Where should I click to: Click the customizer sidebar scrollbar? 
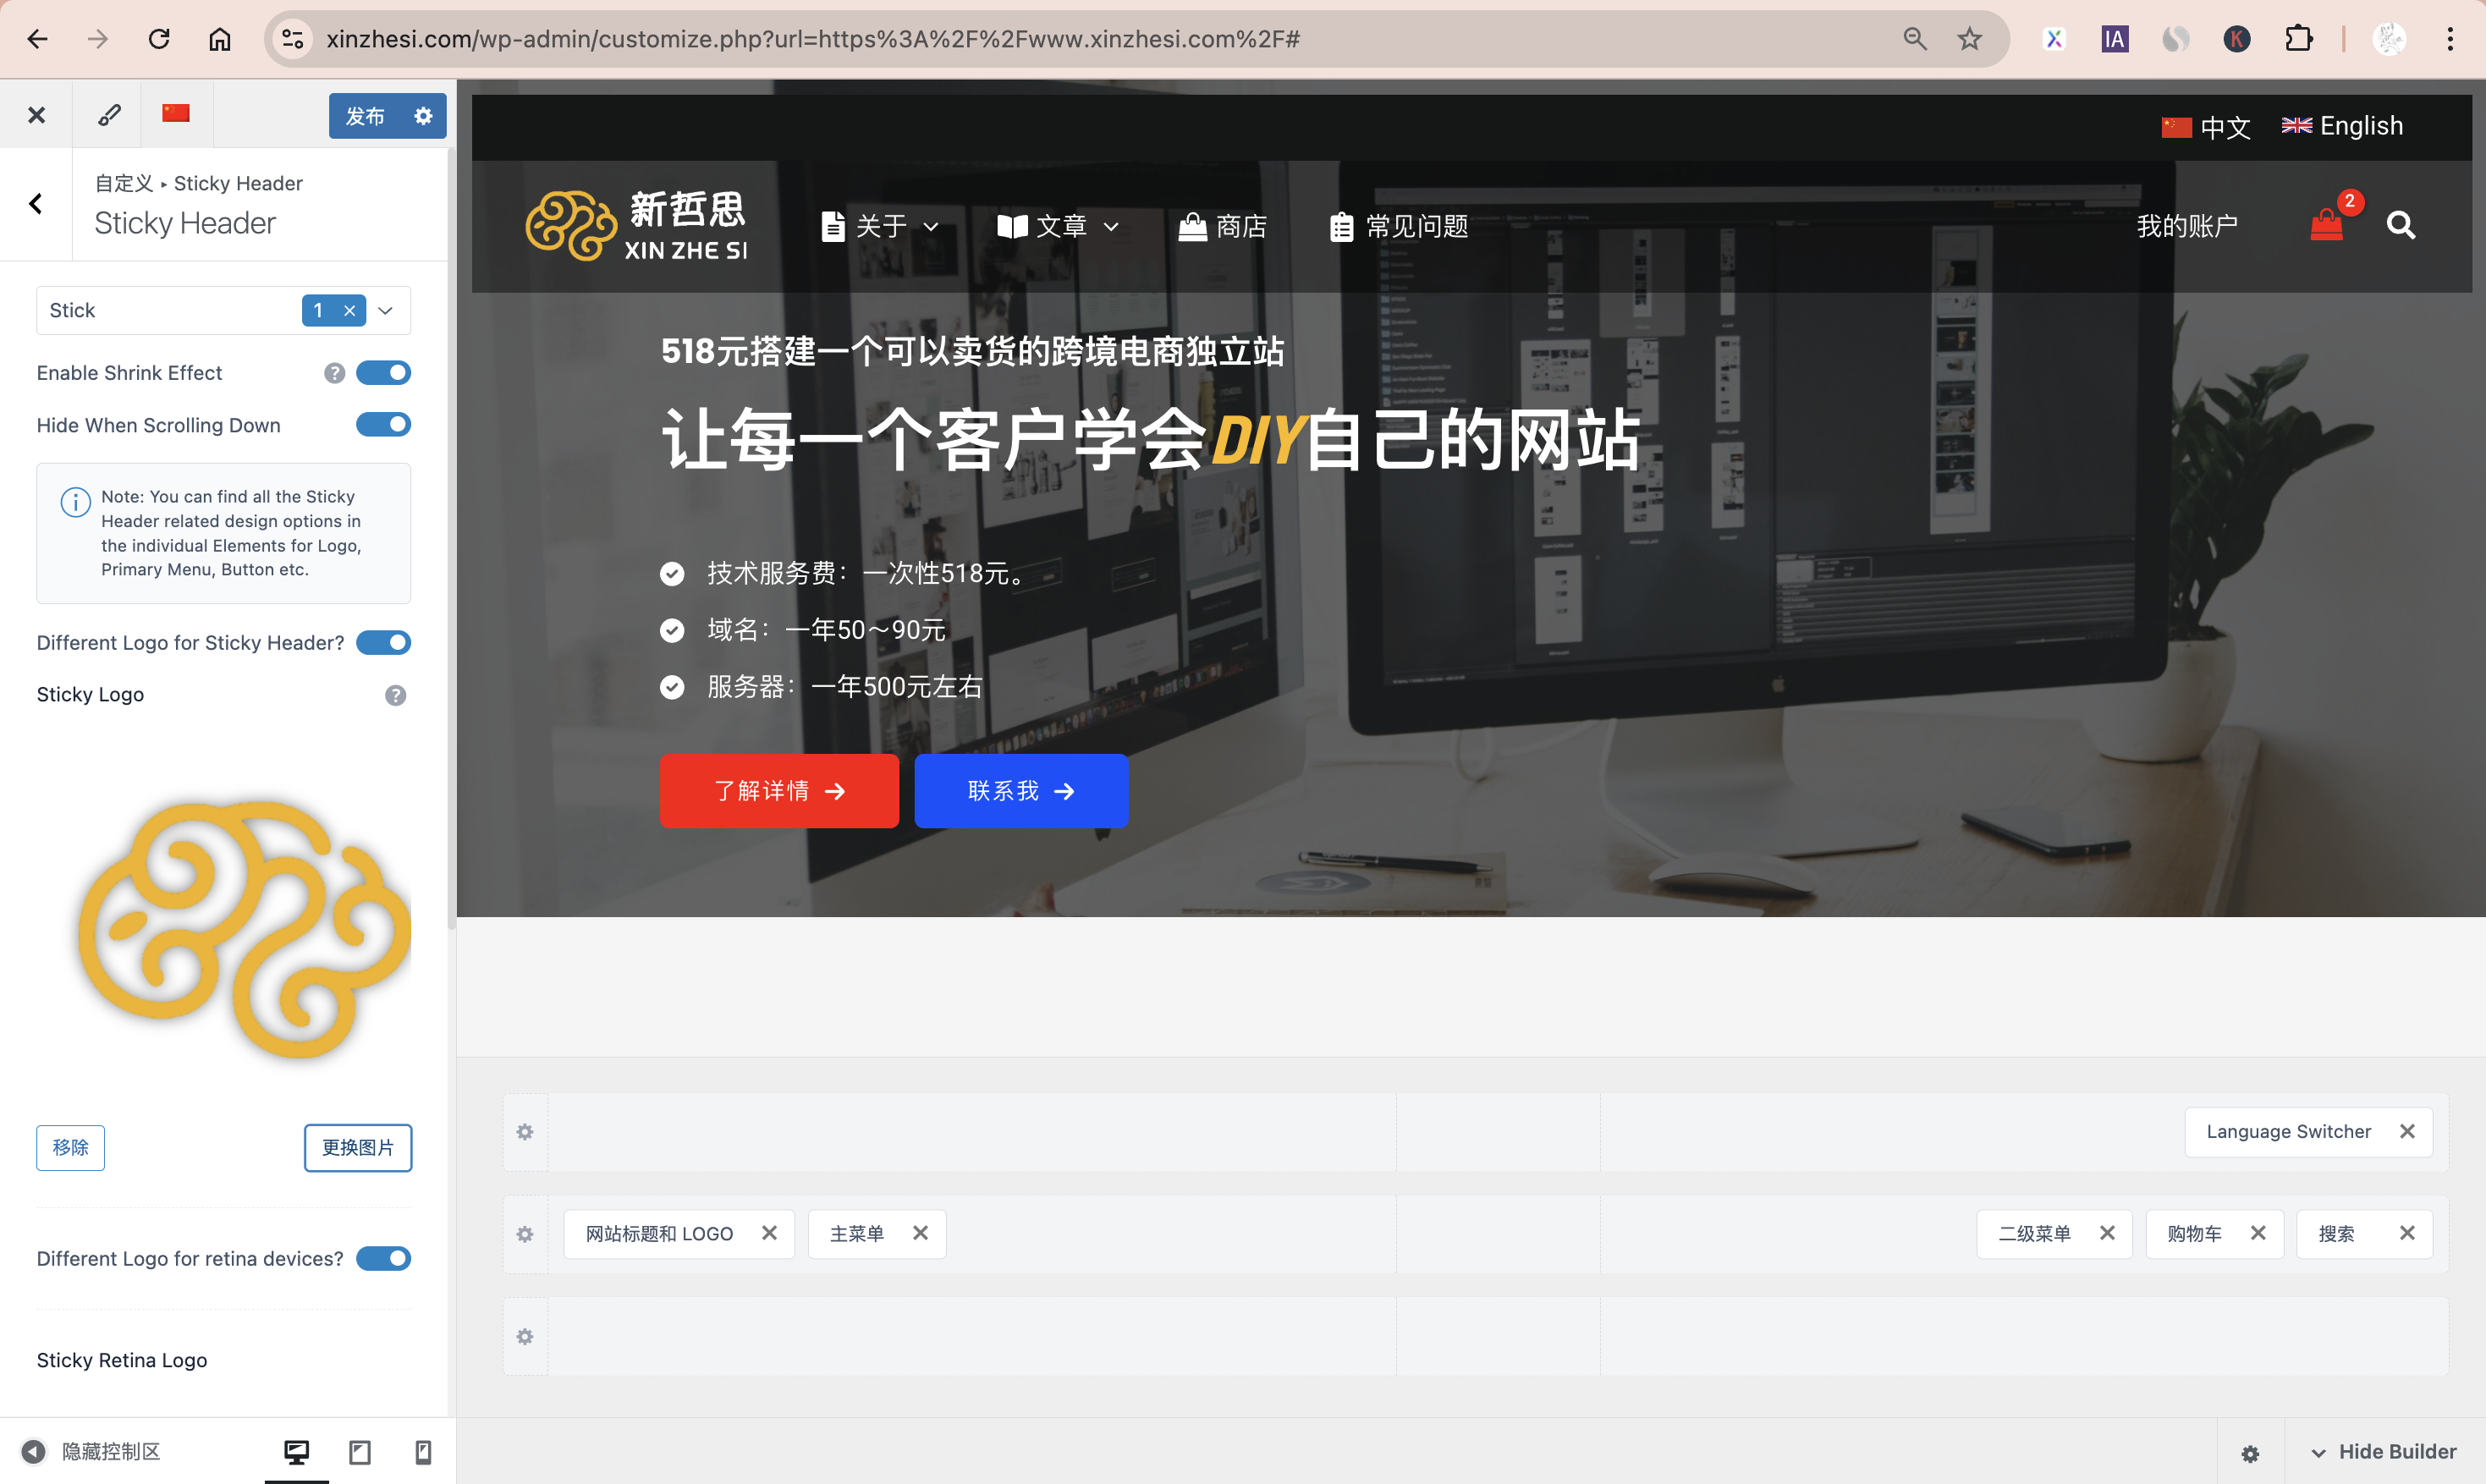coord(451,540)
